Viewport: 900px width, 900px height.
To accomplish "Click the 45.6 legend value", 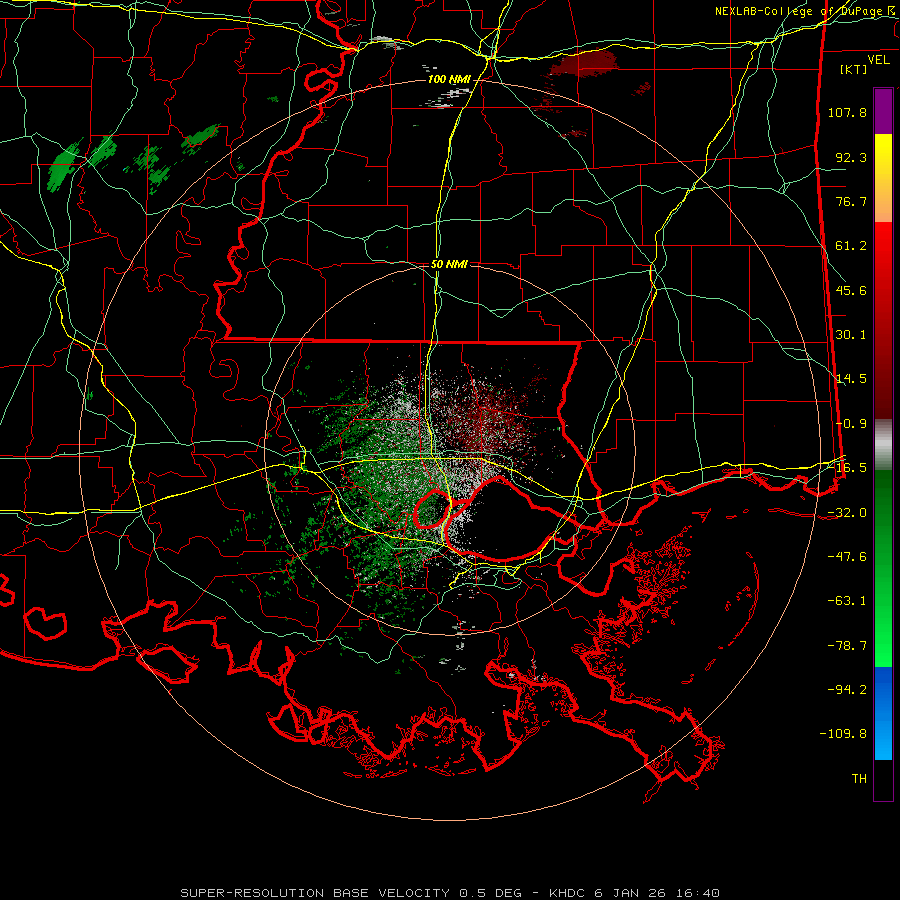I will pos(851,290).
